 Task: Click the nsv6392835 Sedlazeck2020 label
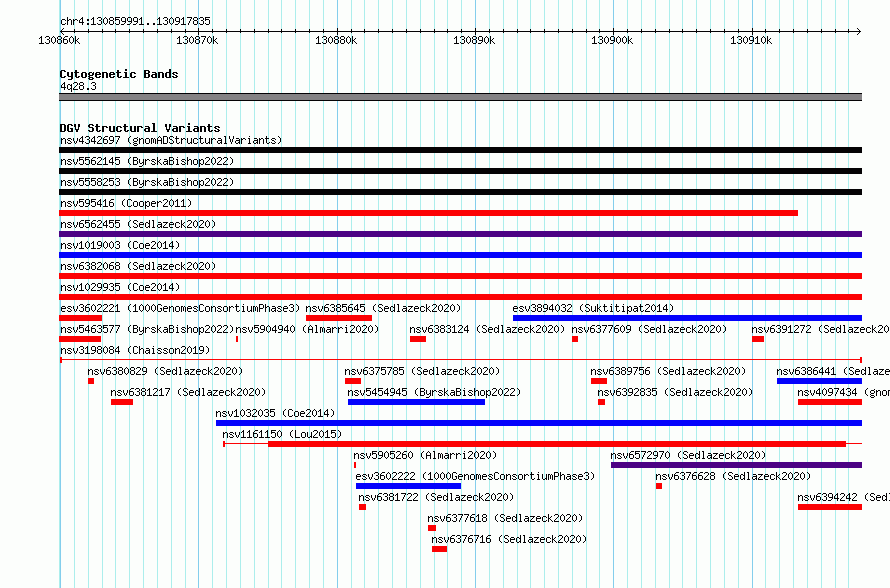coord(675,392)
